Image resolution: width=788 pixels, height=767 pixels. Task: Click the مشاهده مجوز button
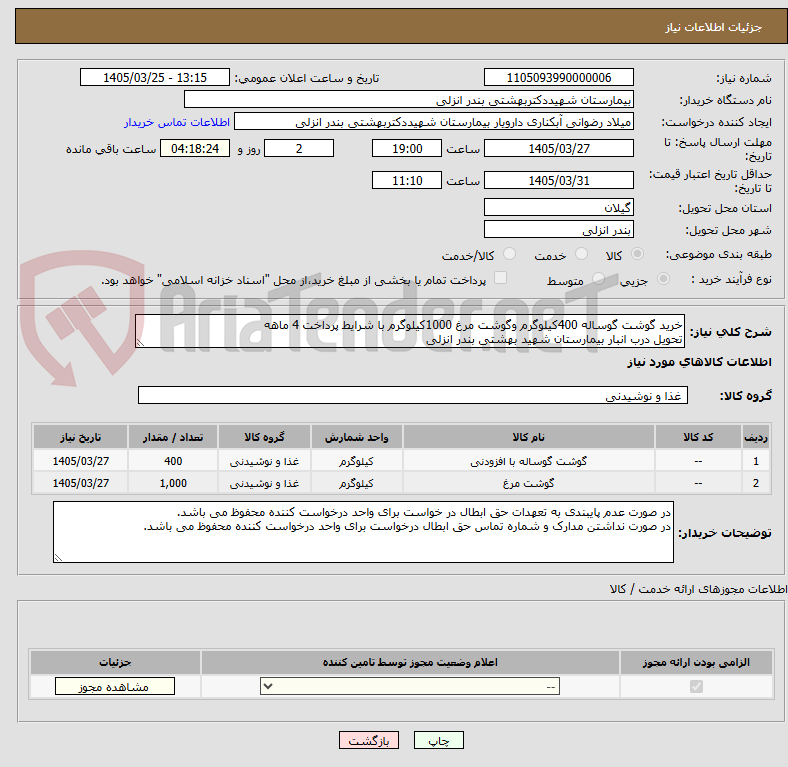click(x=115, y=687)
